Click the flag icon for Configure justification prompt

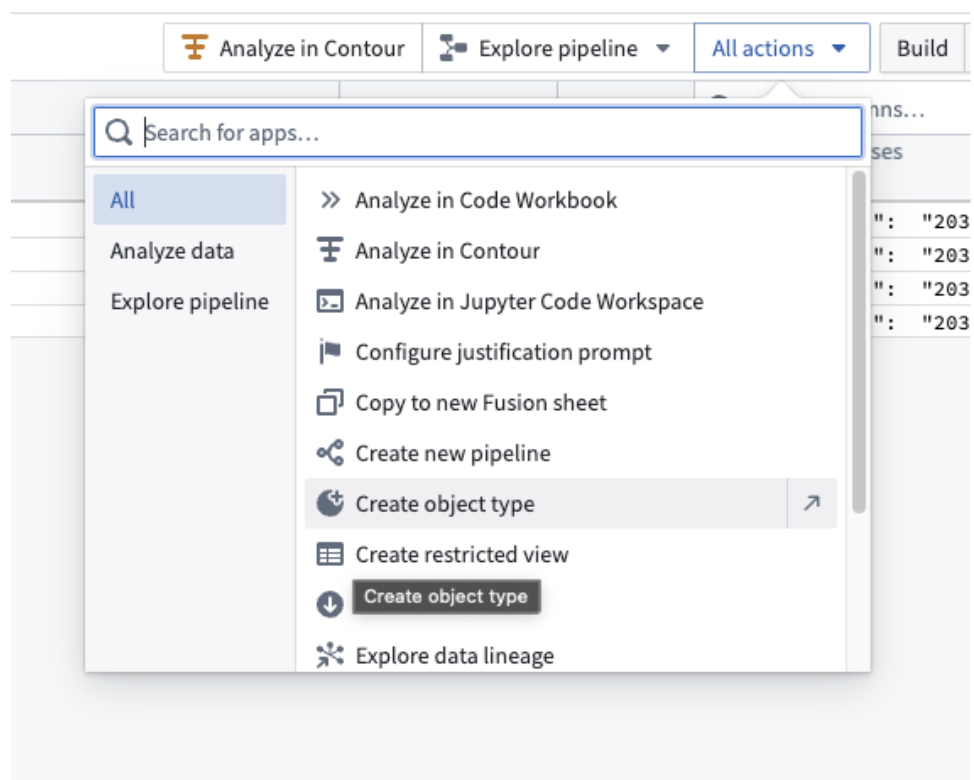[x=330, y=351]
